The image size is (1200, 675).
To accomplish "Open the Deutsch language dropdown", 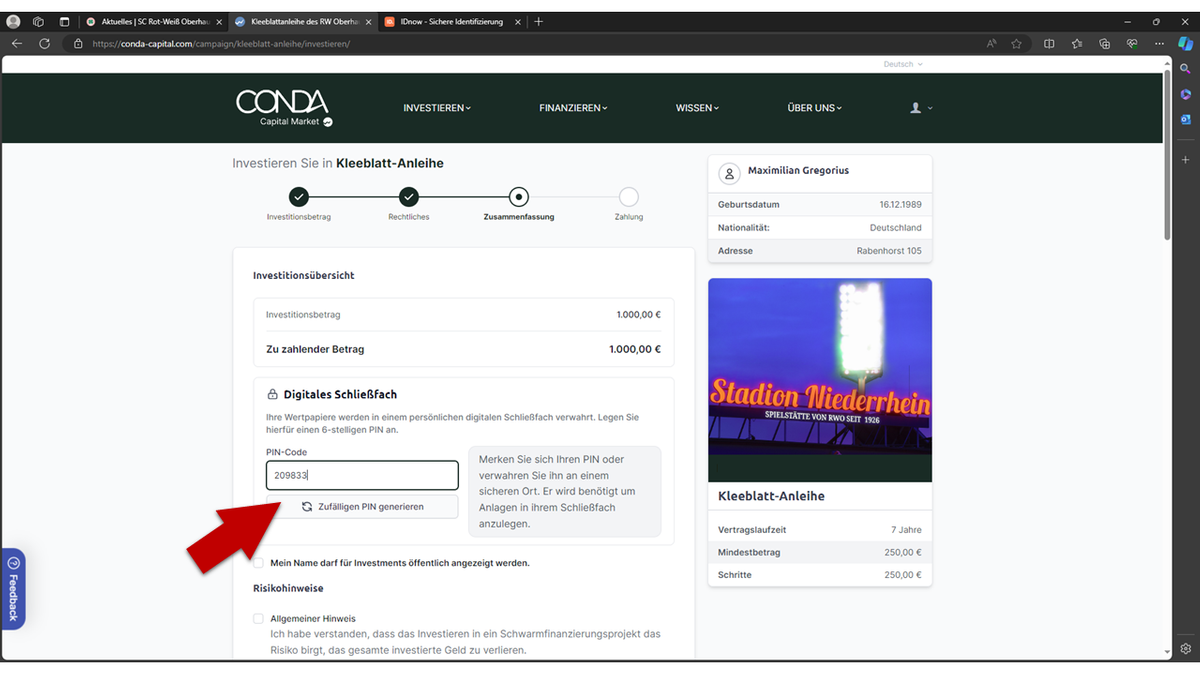I will [x=903, y=64].
